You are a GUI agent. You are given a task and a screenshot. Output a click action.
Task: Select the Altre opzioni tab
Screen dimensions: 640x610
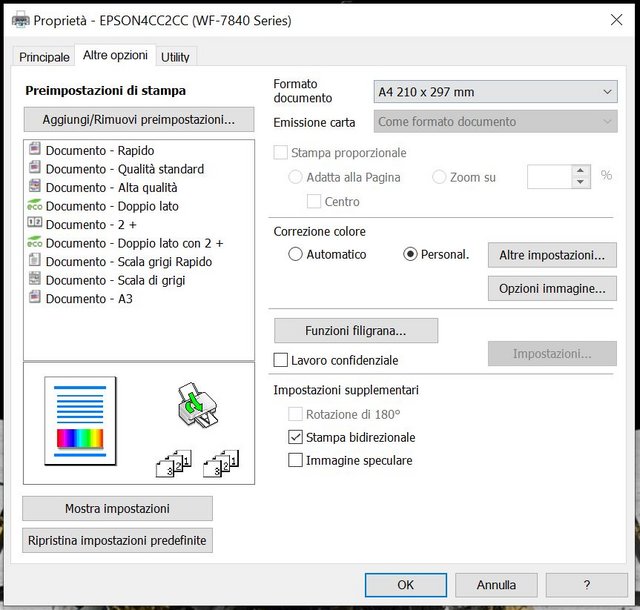pyautogui.click(x=115, y=55)
